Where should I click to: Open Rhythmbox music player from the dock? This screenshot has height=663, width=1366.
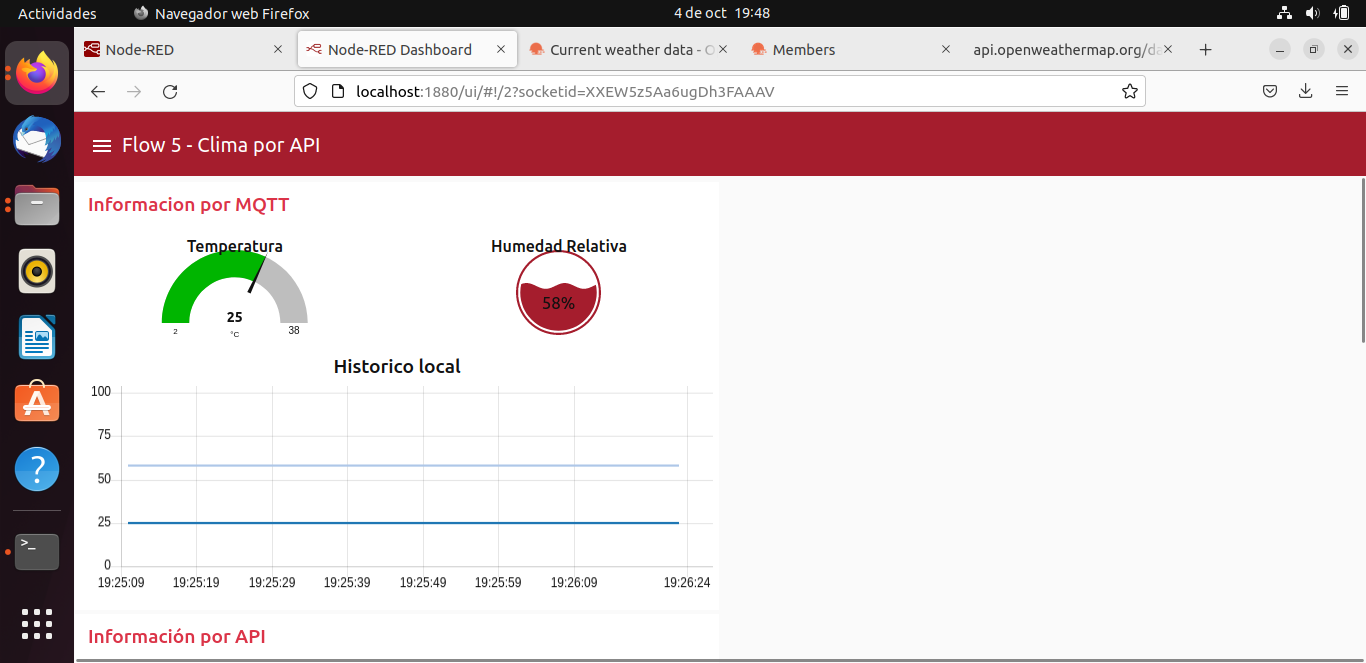[36, 271]
